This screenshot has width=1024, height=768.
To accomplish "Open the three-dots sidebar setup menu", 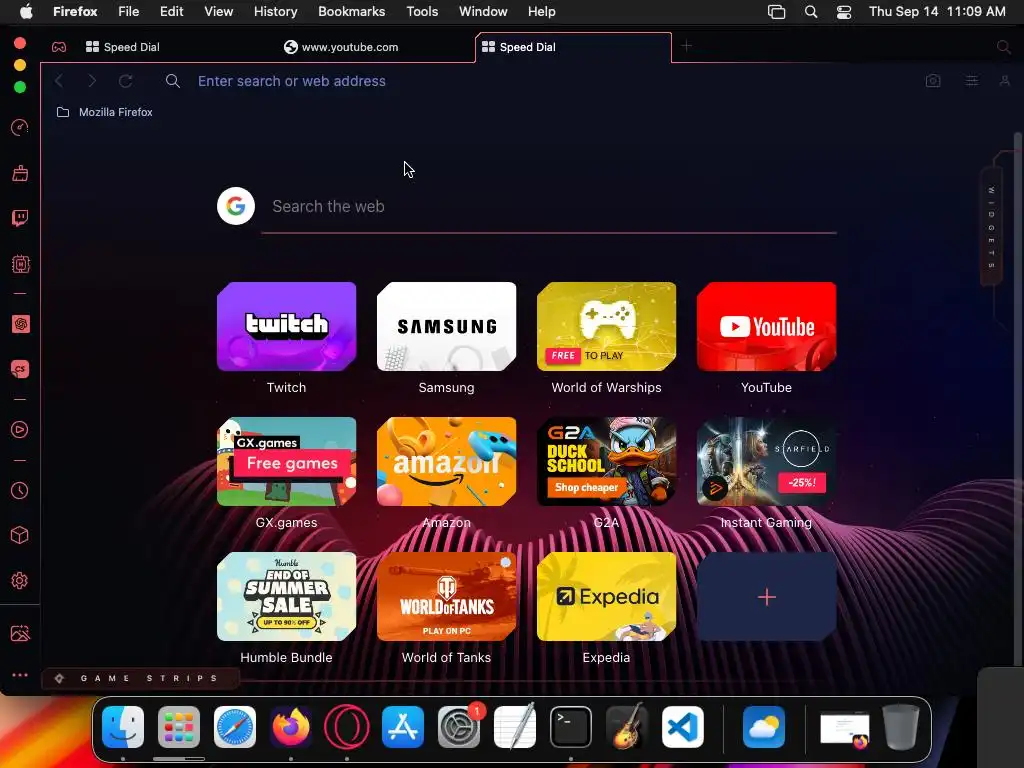I will click(x=20, y=675).
